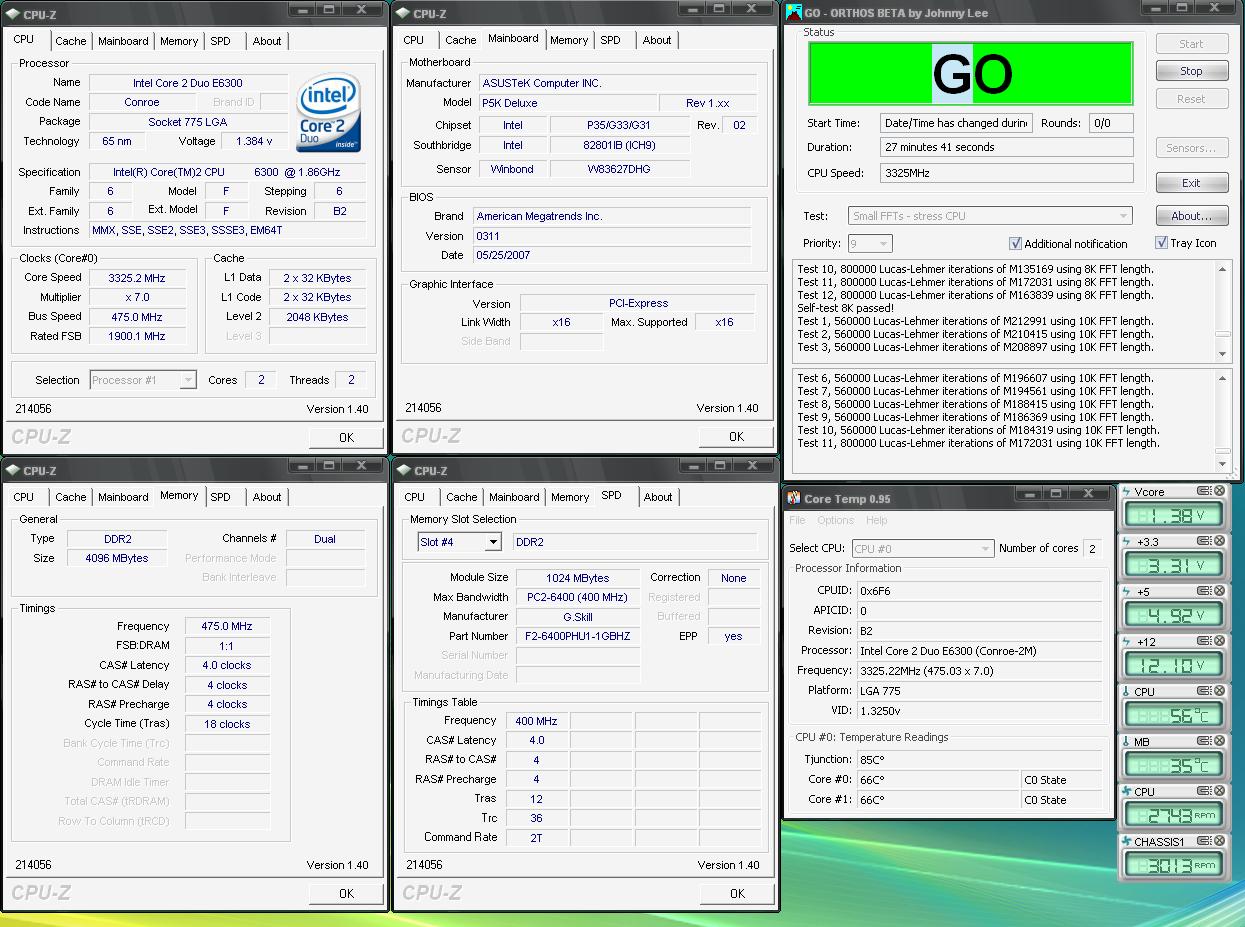Click the ORTHOS title bar icon
1245x927 pixels.
(x=794, y=12)
